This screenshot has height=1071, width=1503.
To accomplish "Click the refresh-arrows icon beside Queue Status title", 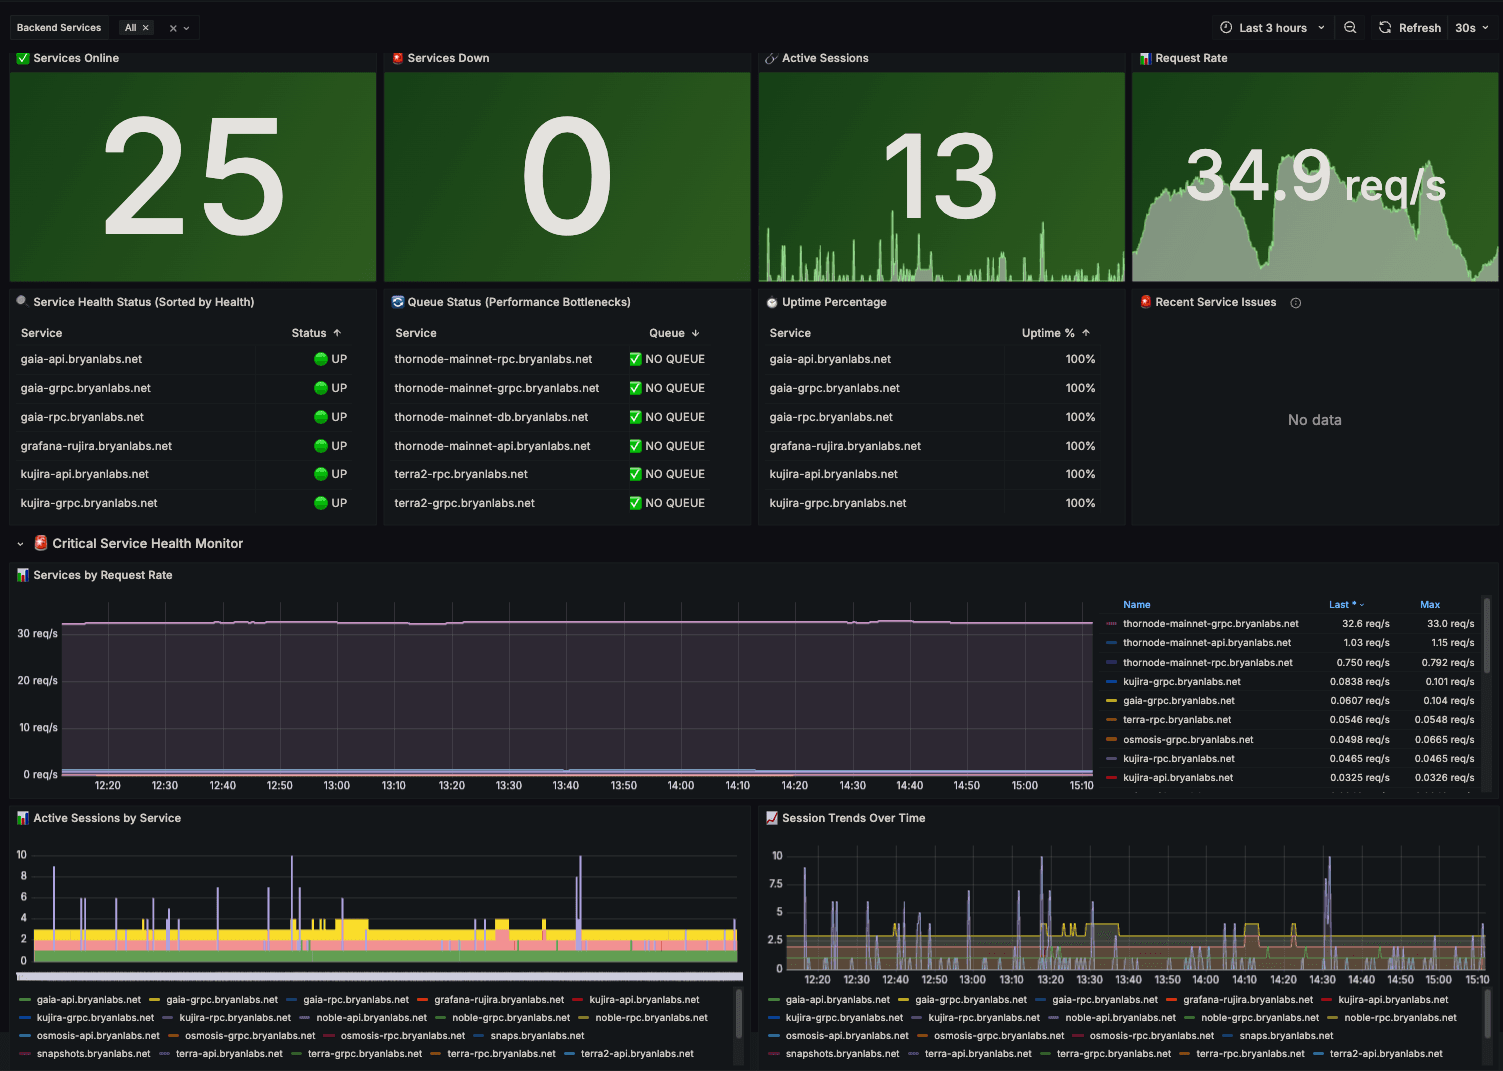I will (398, 301).
